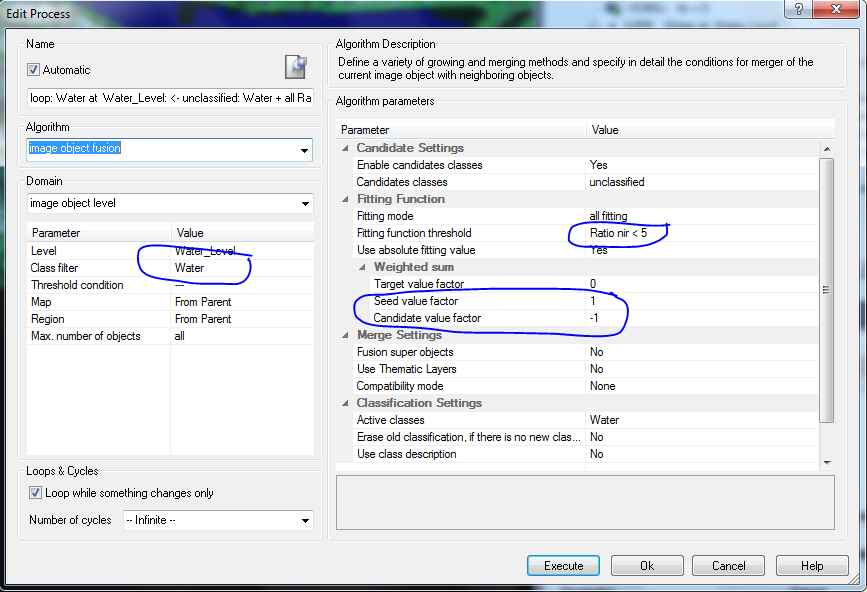Click the process name input field

coord(170,98)
